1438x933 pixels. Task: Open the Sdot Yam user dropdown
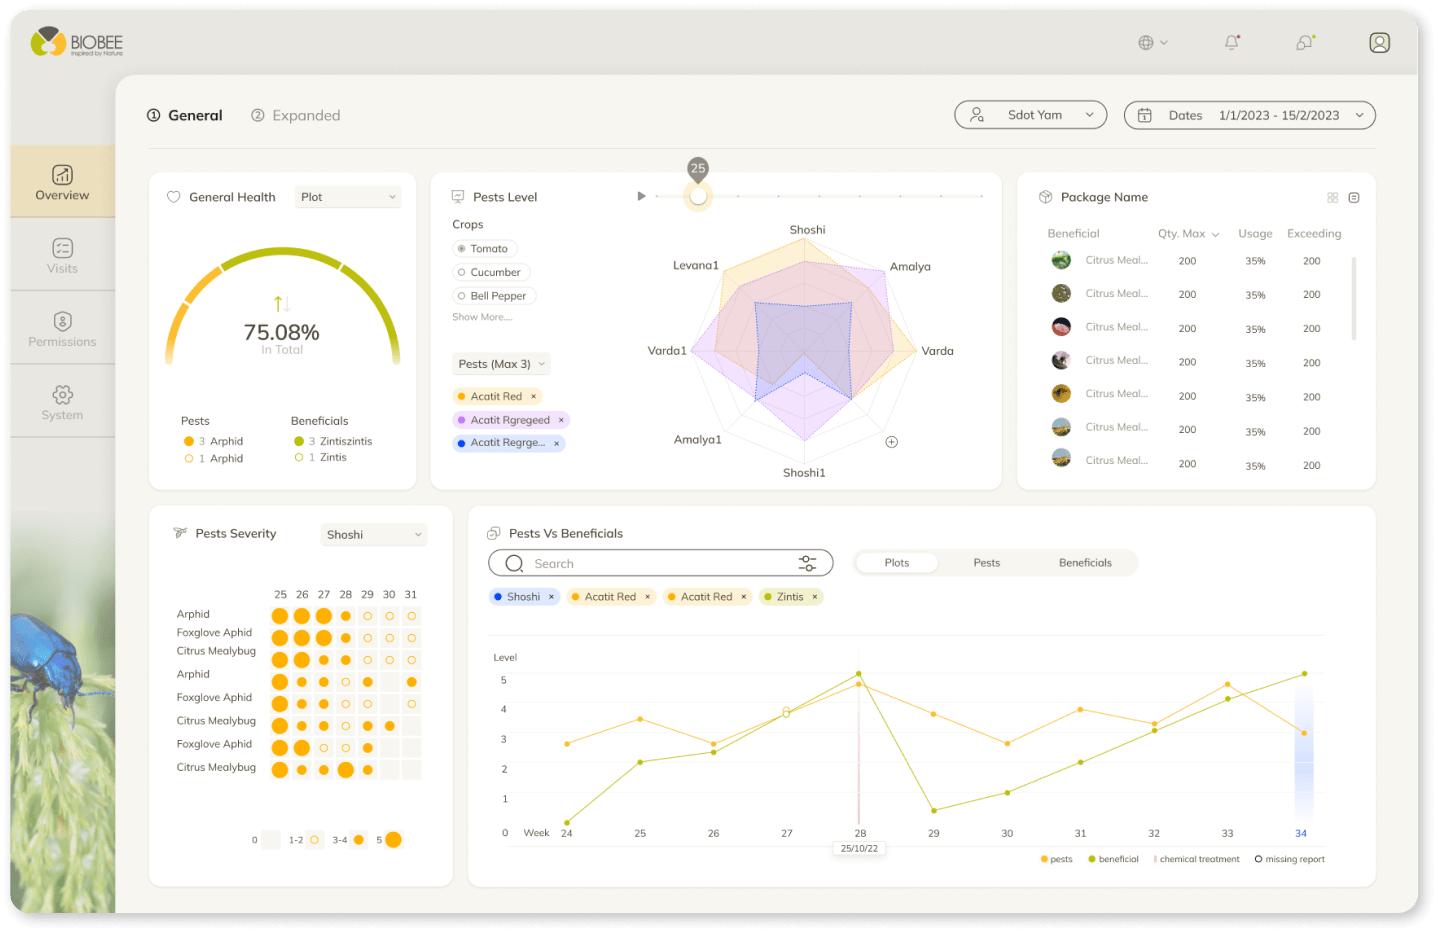pyautogui.click(x=1030, y=115)
